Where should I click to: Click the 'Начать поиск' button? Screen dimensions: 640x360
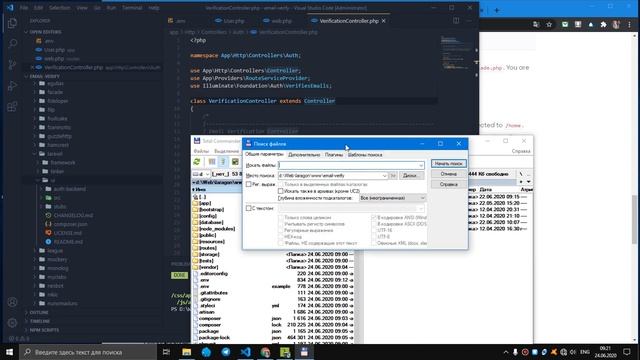coord(448,164)
